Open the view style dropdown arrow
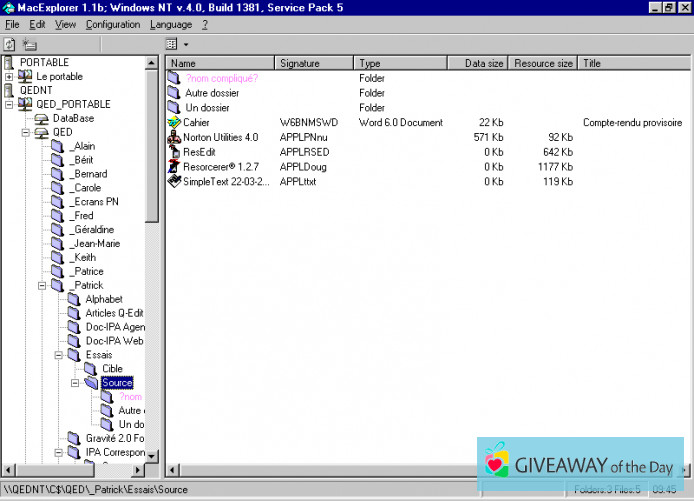This screenshot has height=501, width=694. click(186, 45)
